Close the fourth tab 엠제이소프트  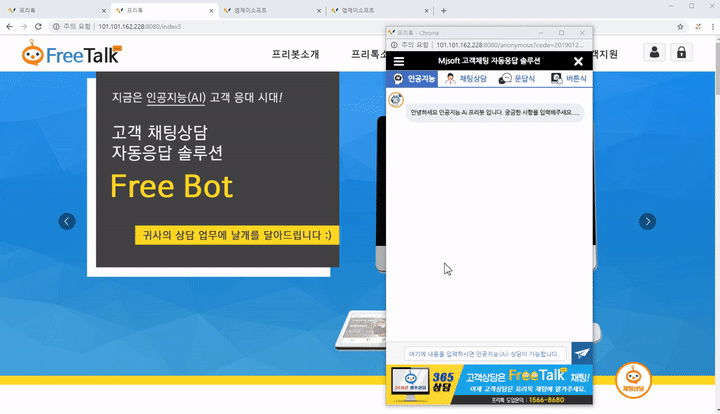(427, 11)
